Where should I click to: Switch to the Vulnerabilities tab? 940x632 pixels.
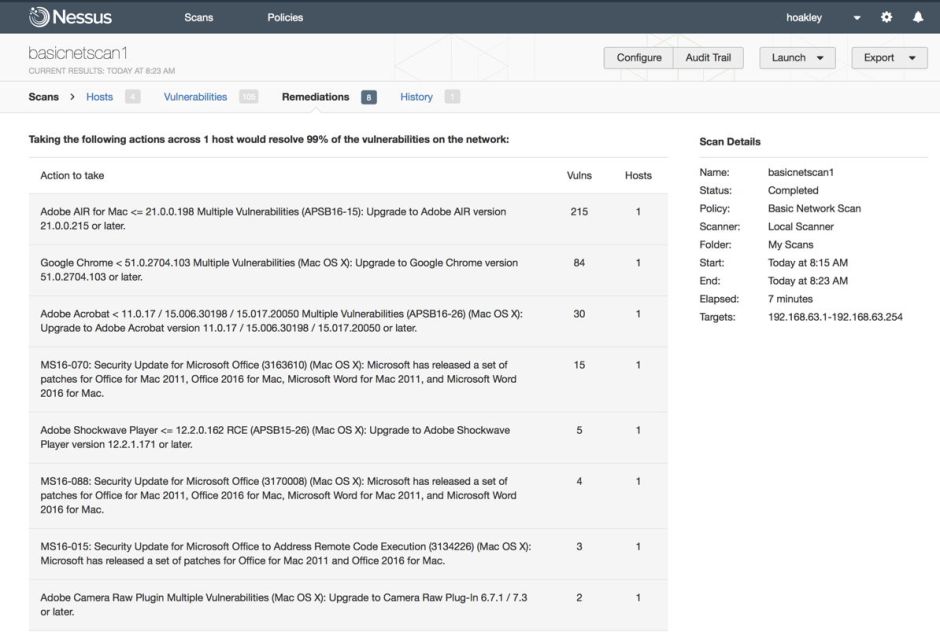(x=196, y=97)
